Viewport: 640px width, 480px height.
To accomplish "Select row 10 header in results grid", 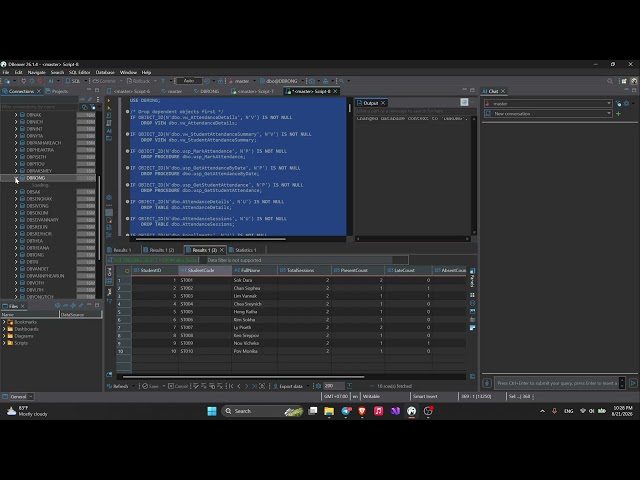I will coord(124,351).
